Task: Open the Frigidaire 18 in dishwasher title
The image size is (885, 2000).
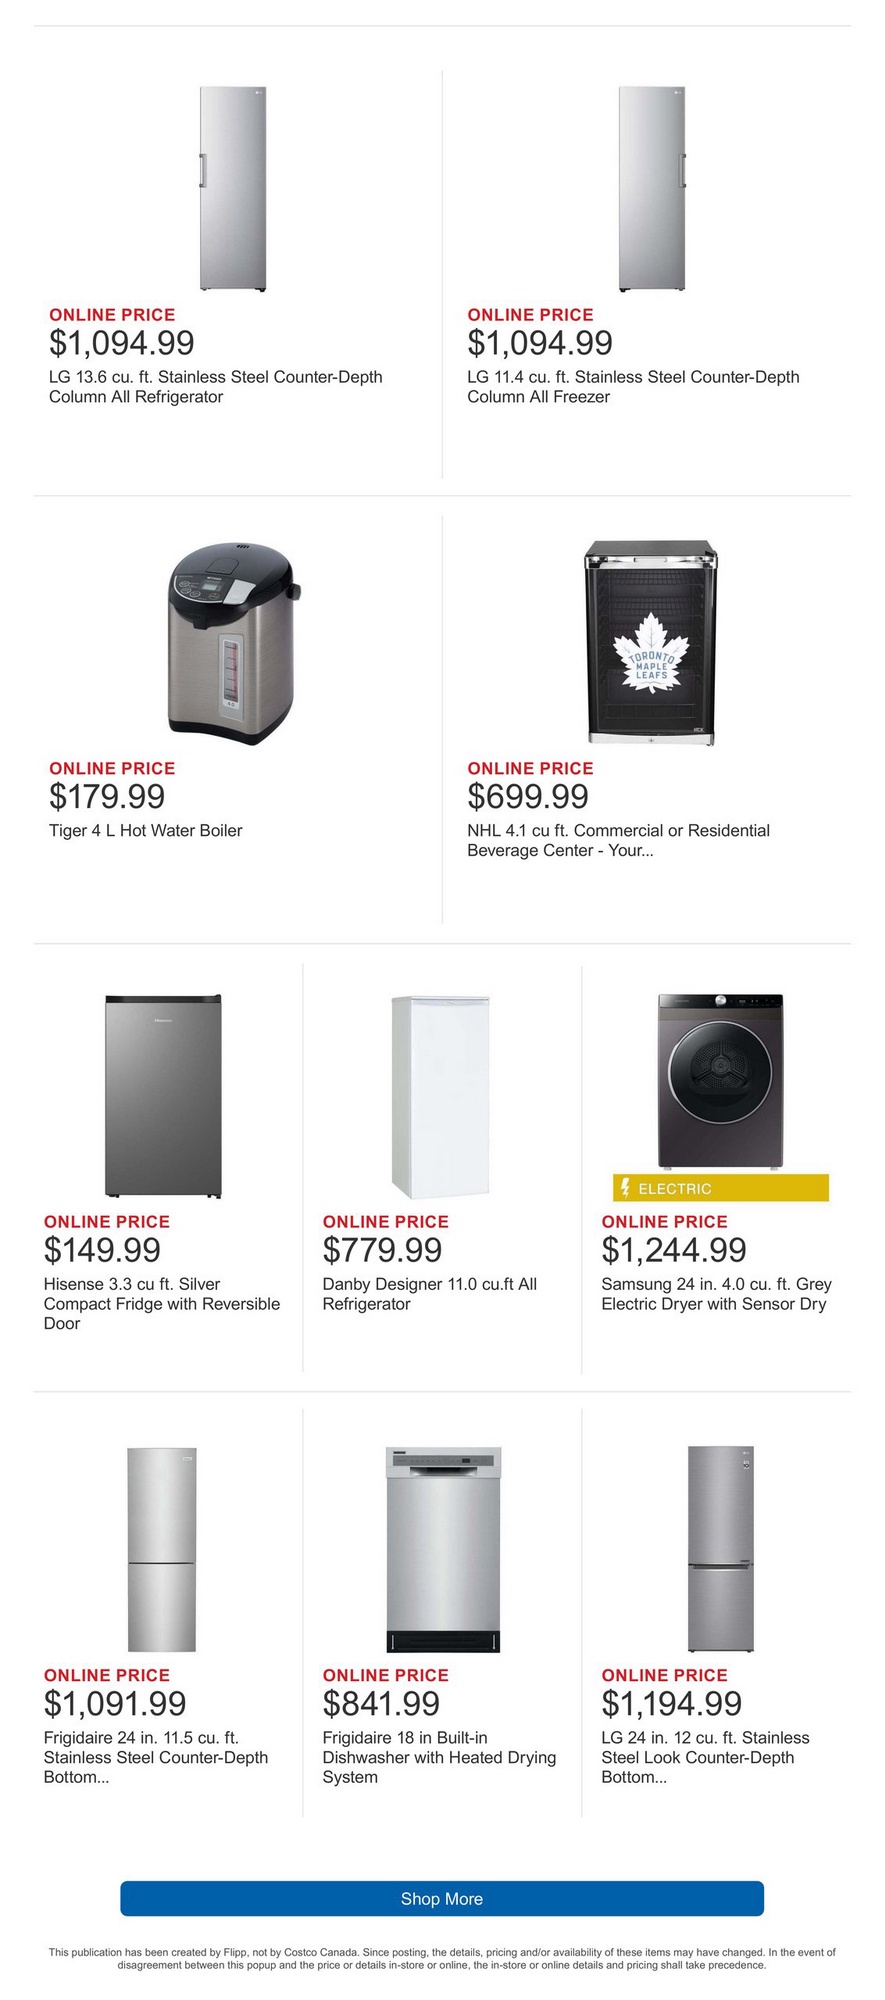Action: point(439,1757)
